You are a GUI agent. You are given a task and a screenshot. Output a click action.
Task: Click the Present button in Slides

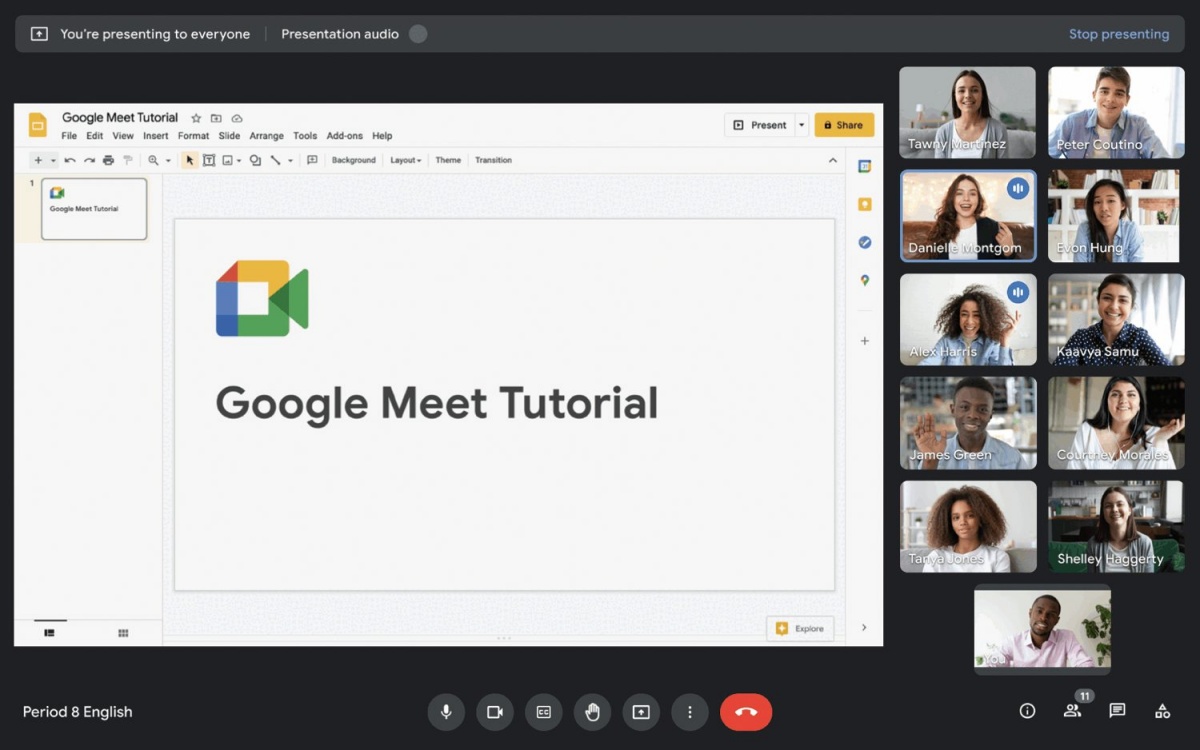click(x=760, y=125)
